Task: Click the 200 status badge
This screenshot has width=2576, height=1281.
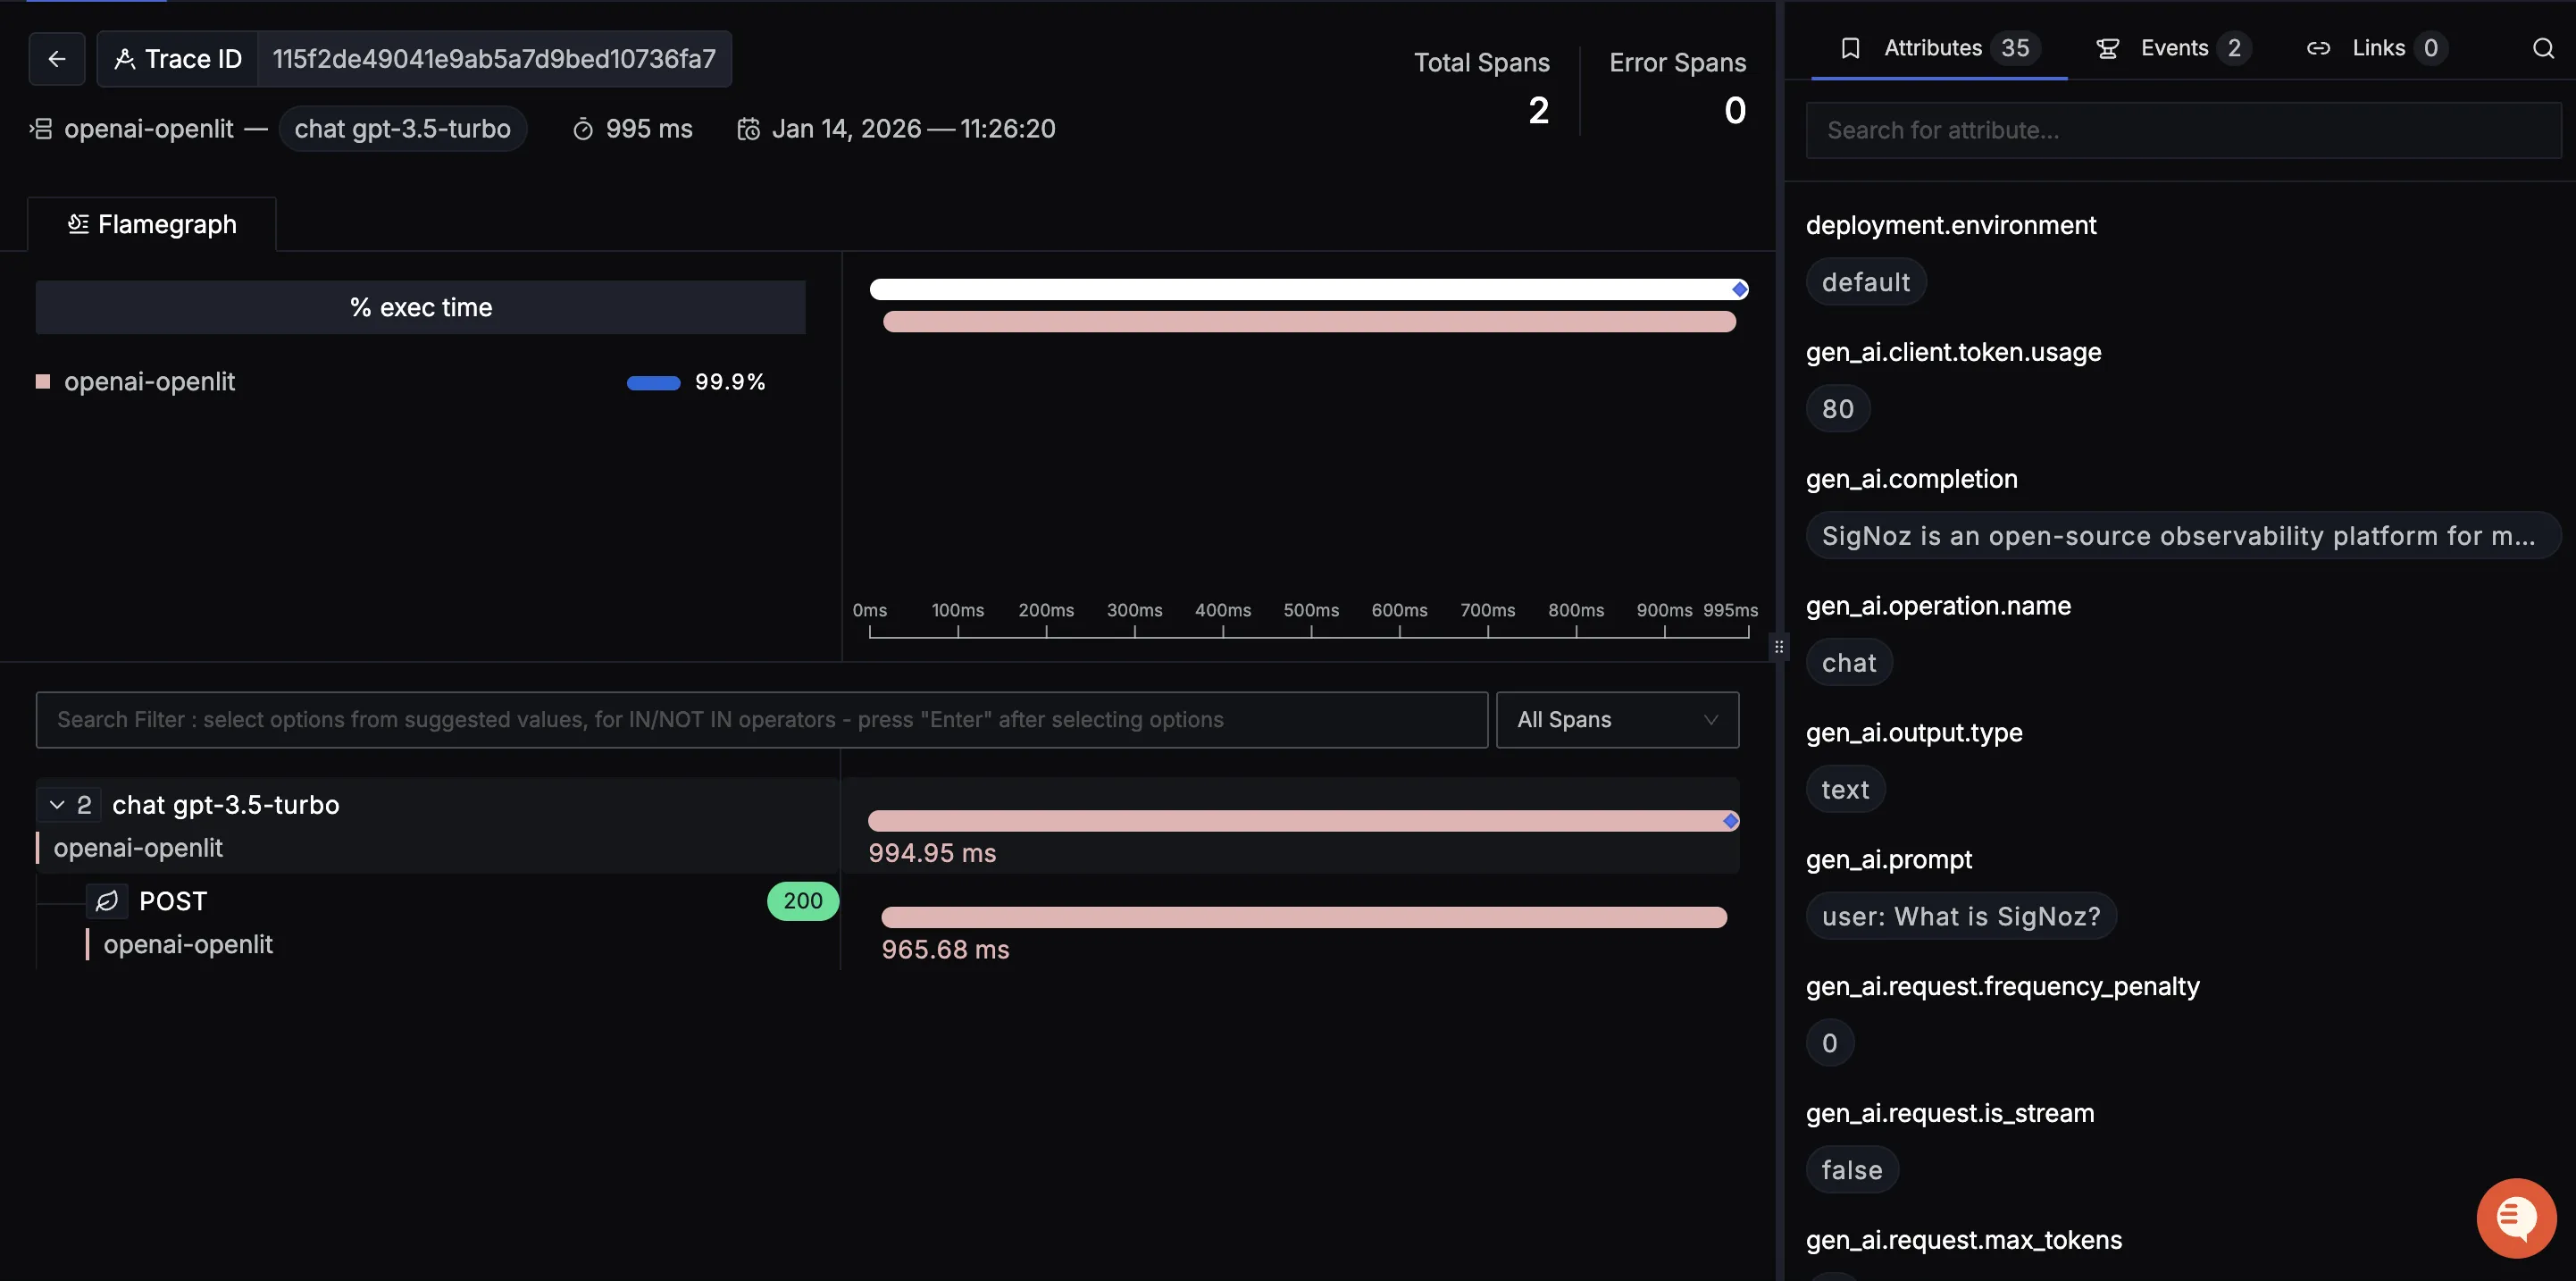Action: pyautogui.click(x=802, y=901)
